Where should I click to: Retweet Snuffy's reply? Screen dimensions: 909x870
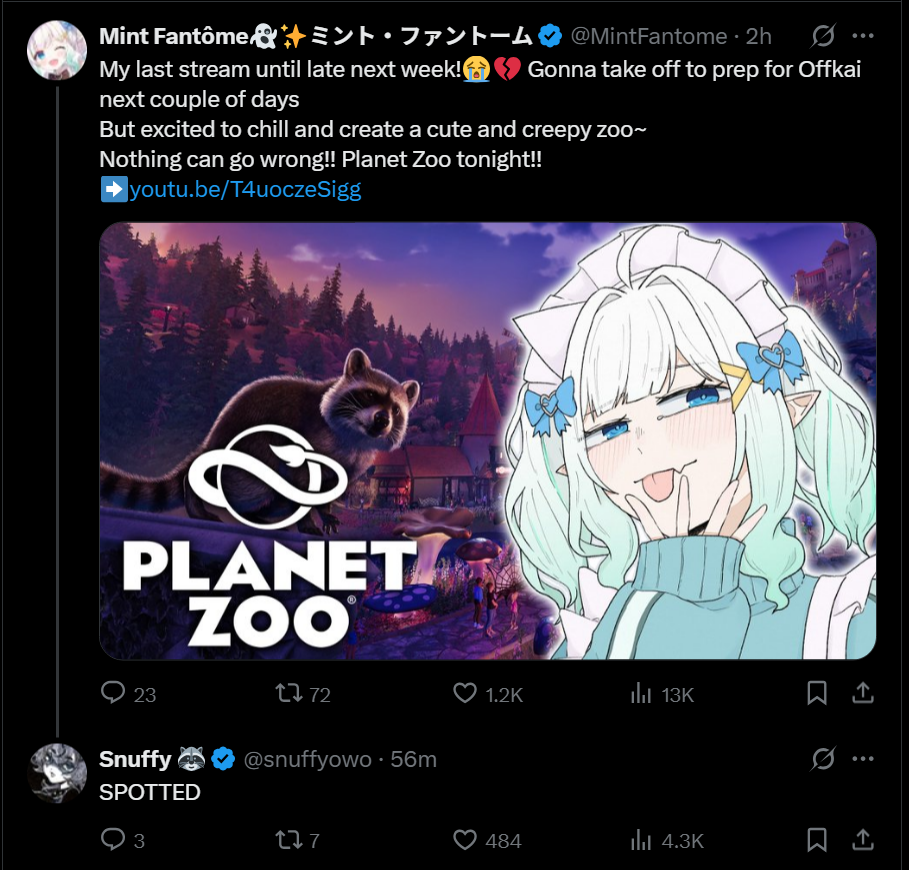289,840
